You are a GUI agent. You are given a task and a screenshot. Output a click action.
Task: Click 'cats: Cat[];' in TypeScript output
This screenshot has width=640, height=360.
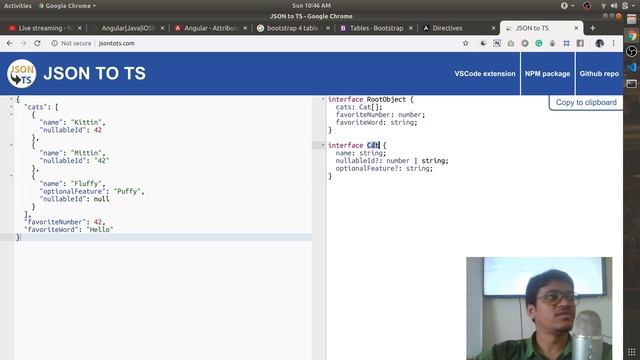pos(359,107)
